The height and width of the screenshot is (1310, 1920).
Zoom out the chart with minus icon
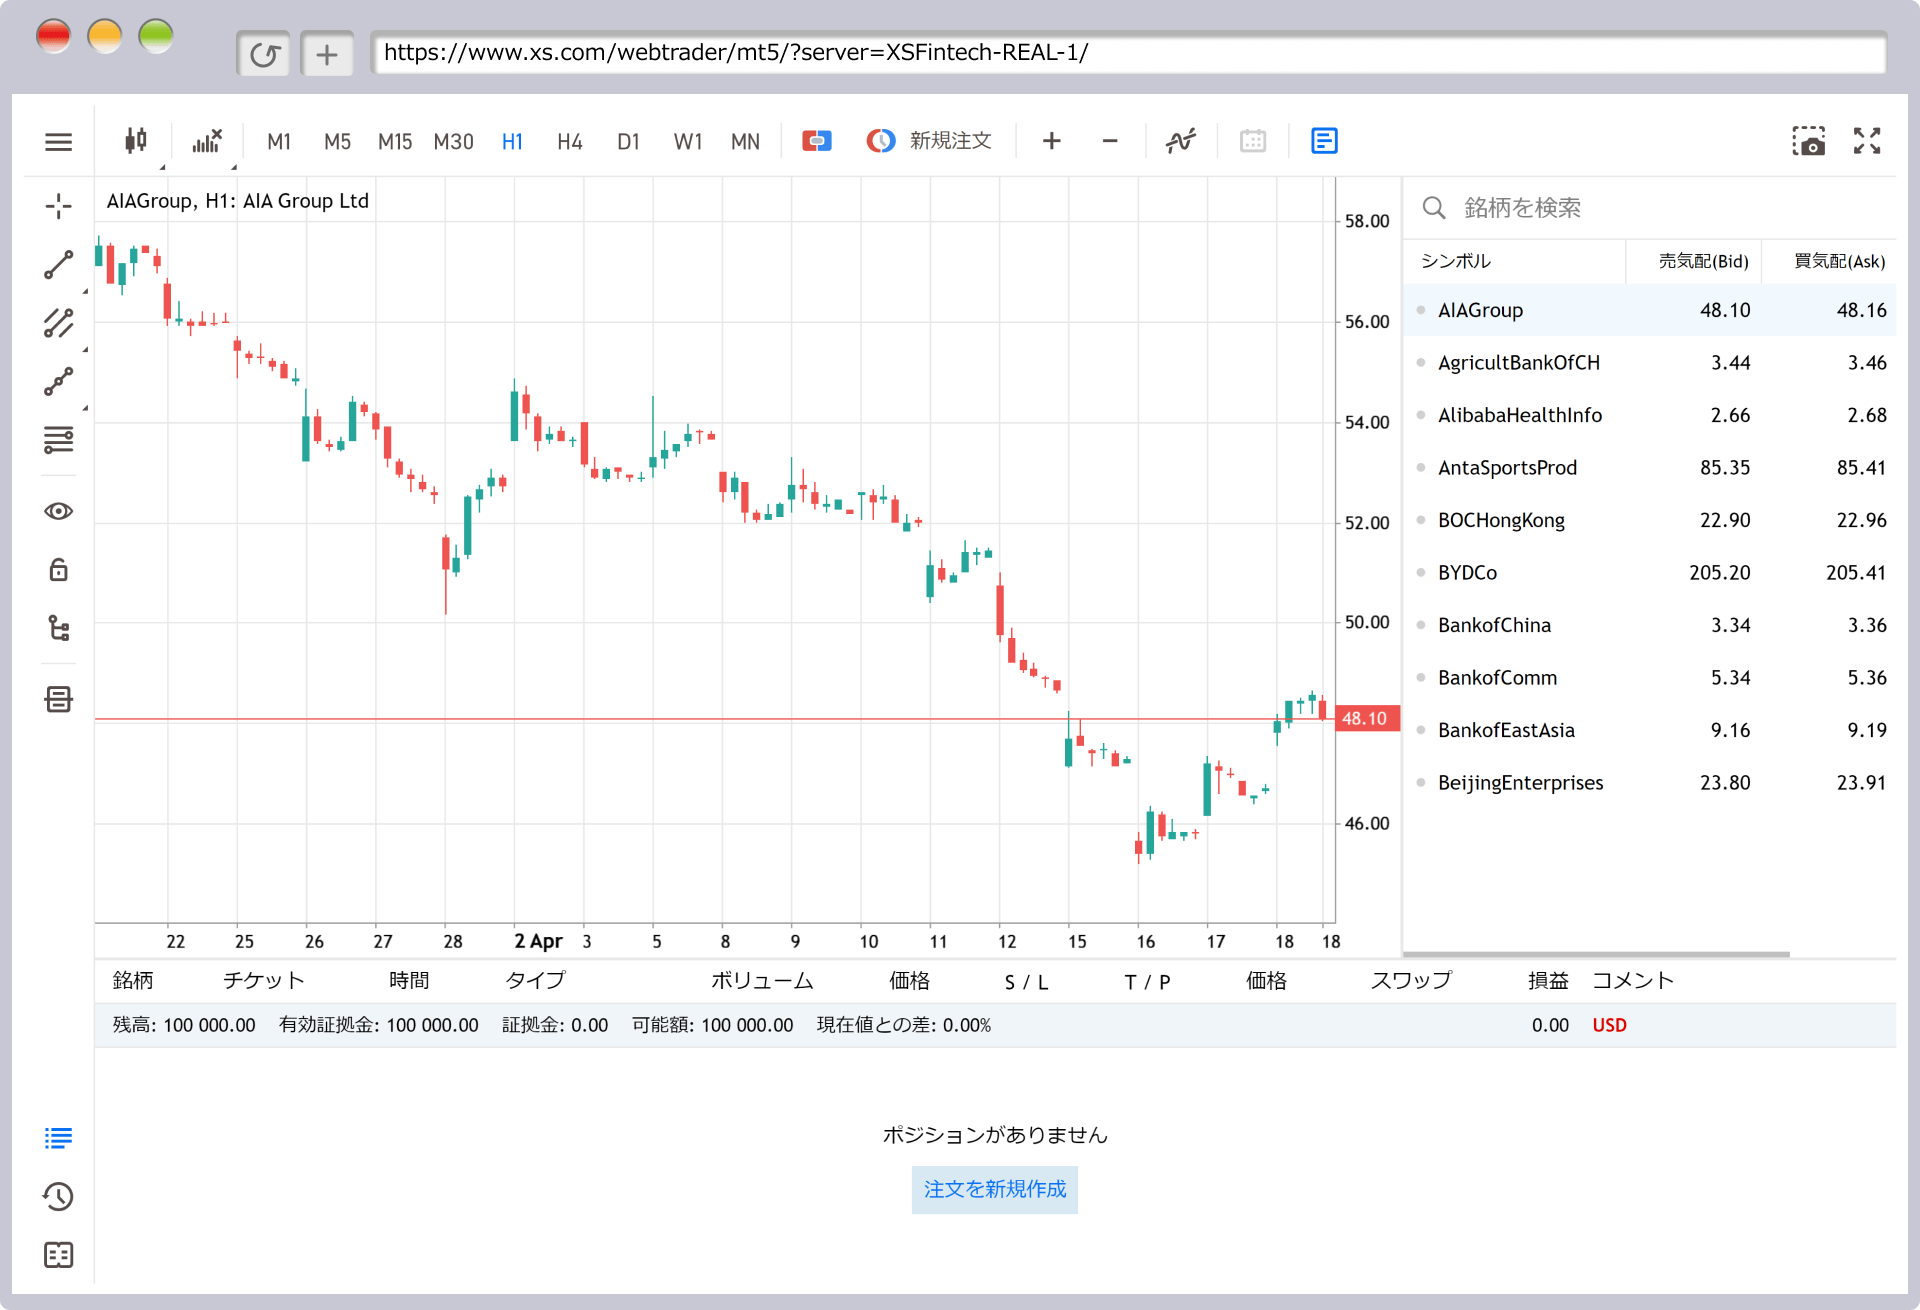tap(1109, 141)
